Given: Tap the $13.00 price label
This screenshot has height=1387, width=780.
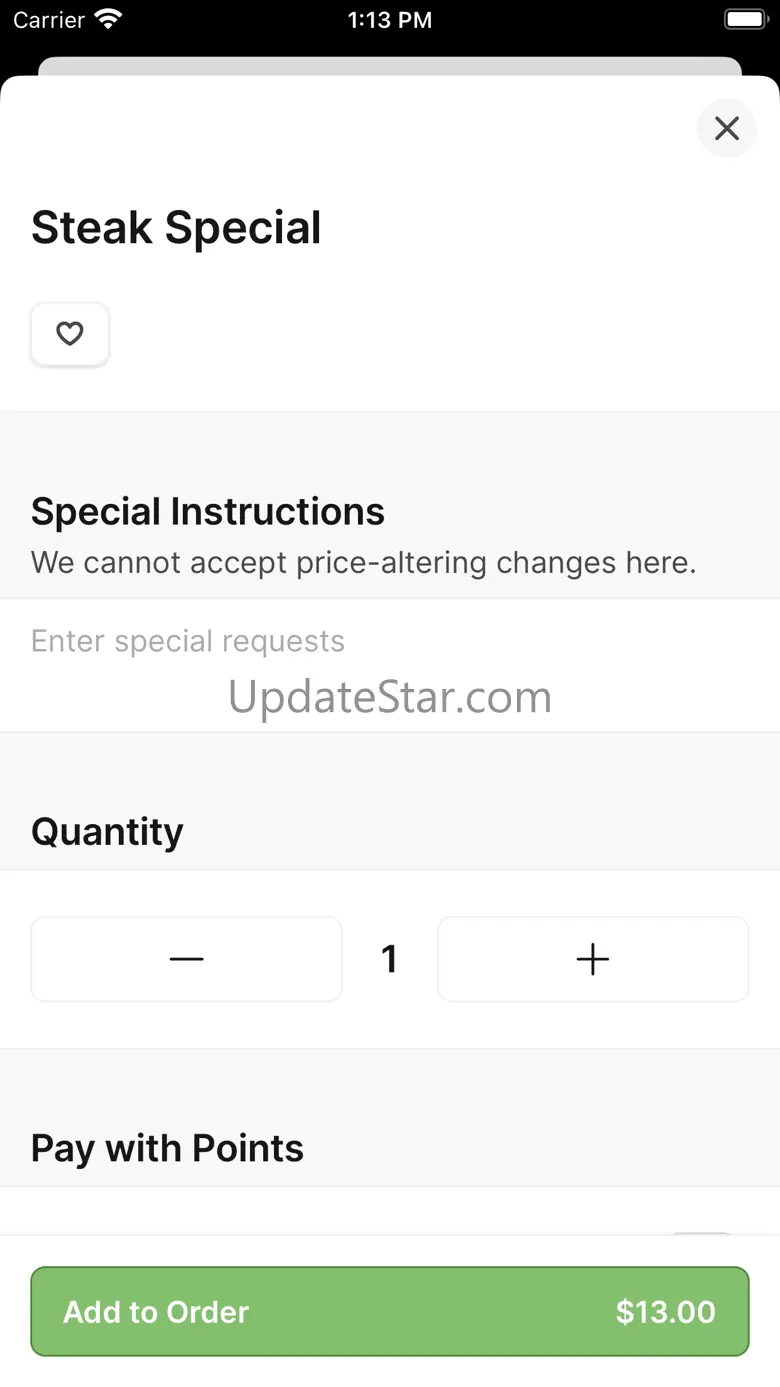Looking at the screenshot, I should coord(665,1312).
